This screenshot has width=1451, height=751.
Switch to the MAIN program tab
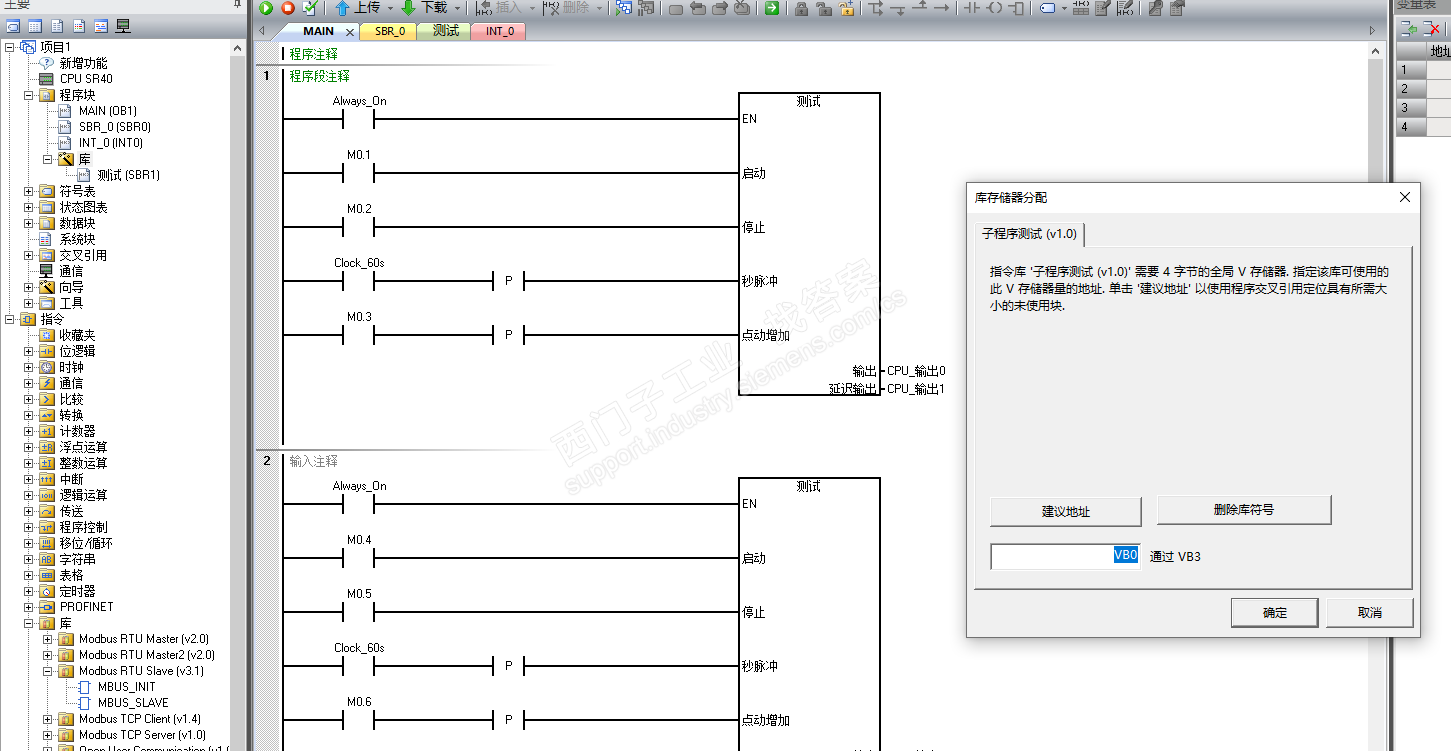(x=318, y=31)
